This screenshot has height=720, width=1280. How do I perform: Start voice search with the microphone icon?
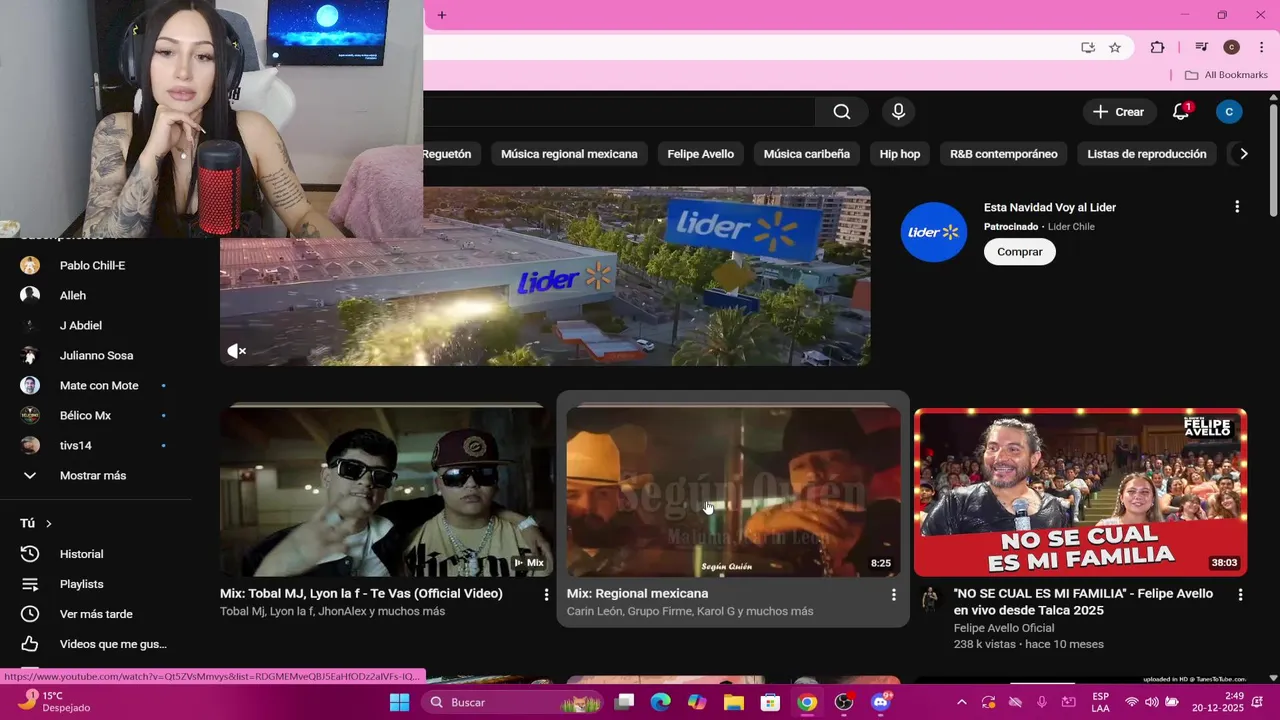(898, 112)
